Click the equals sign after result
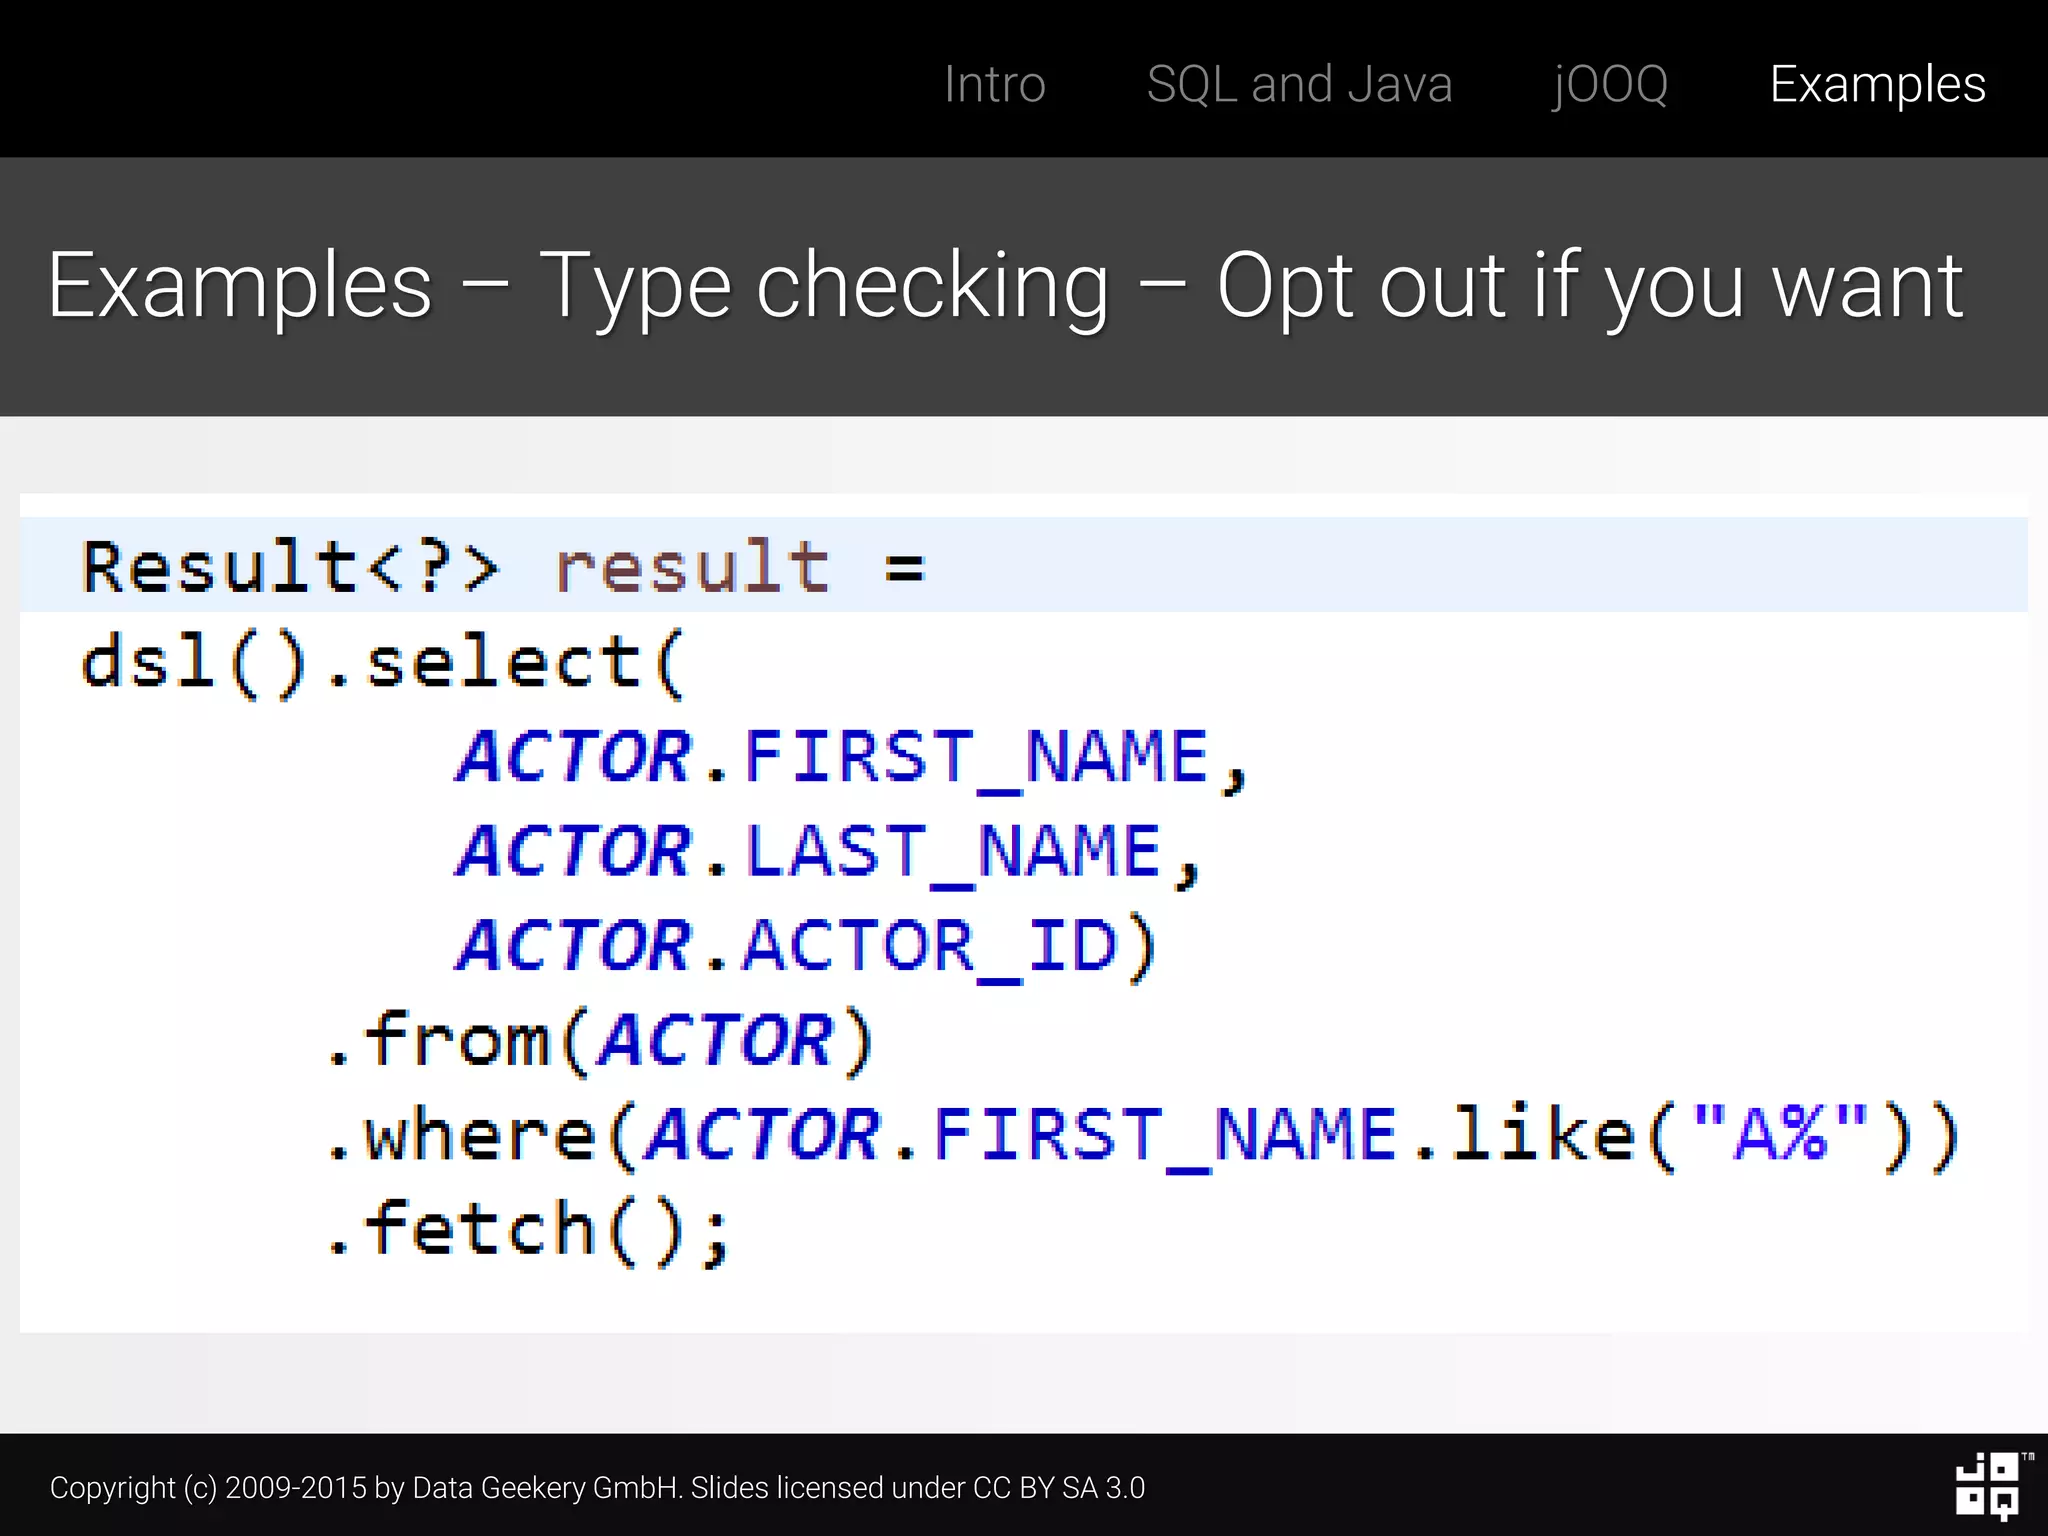 point(905,569)
